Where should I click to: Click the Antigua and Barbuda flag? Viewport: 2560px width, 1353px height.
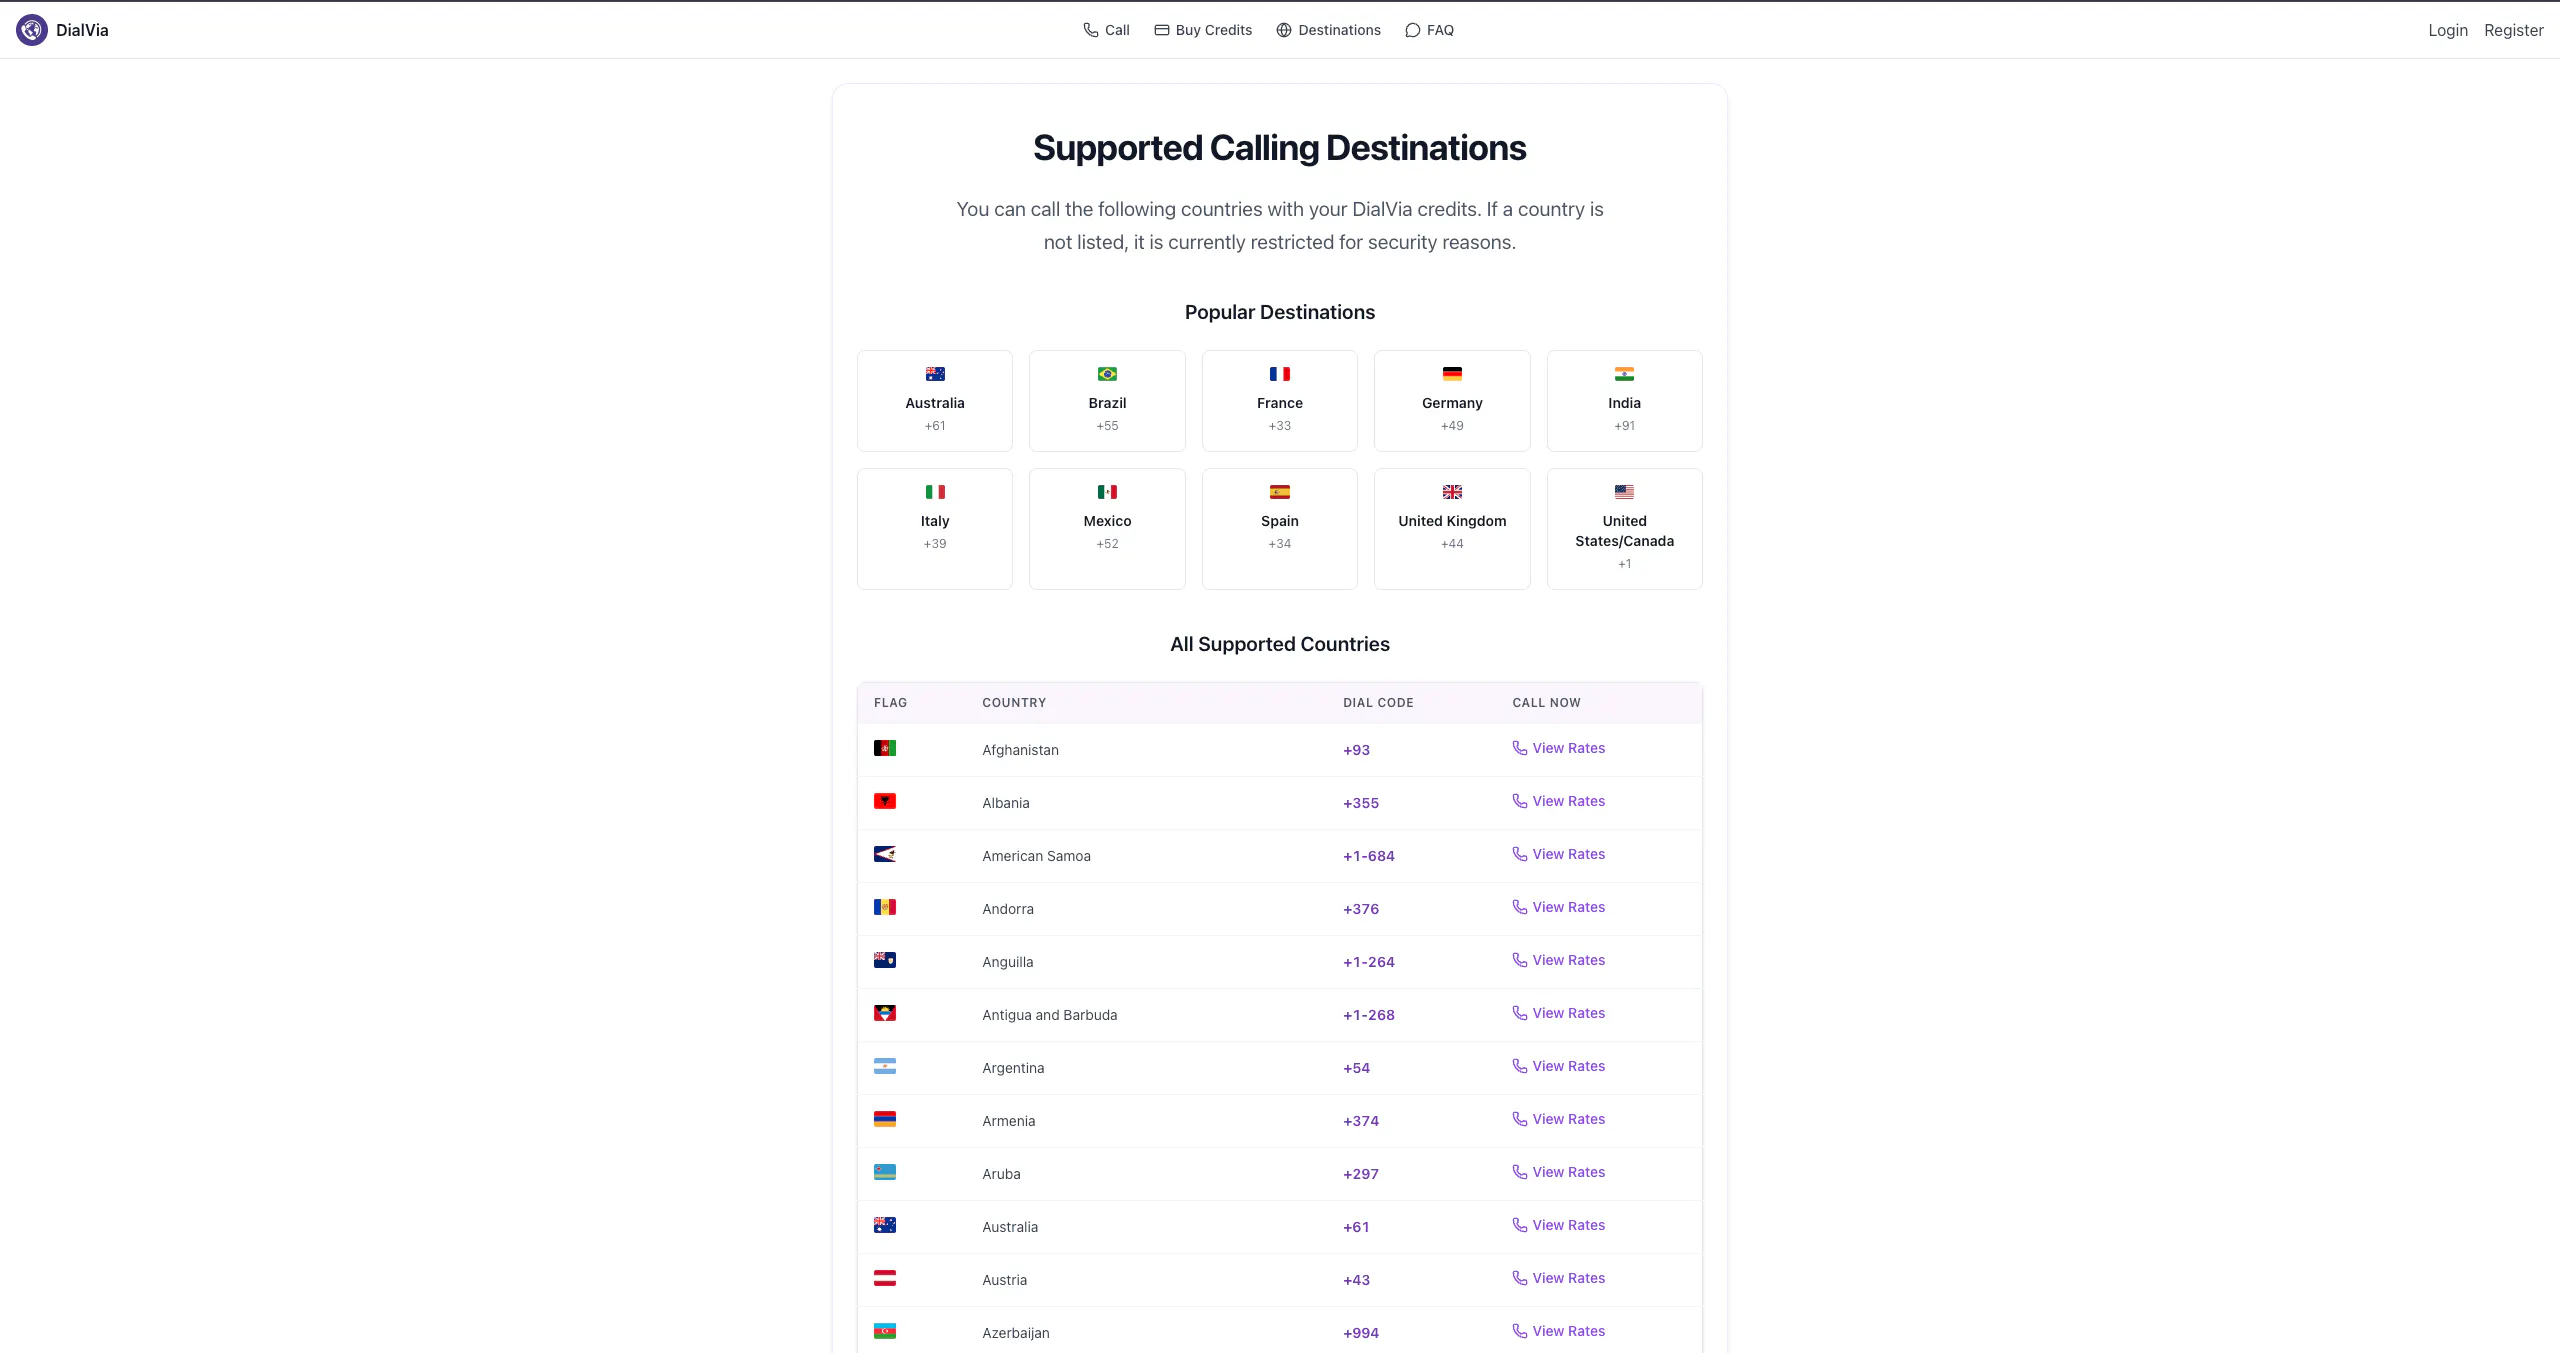[x=885, y=1013]
